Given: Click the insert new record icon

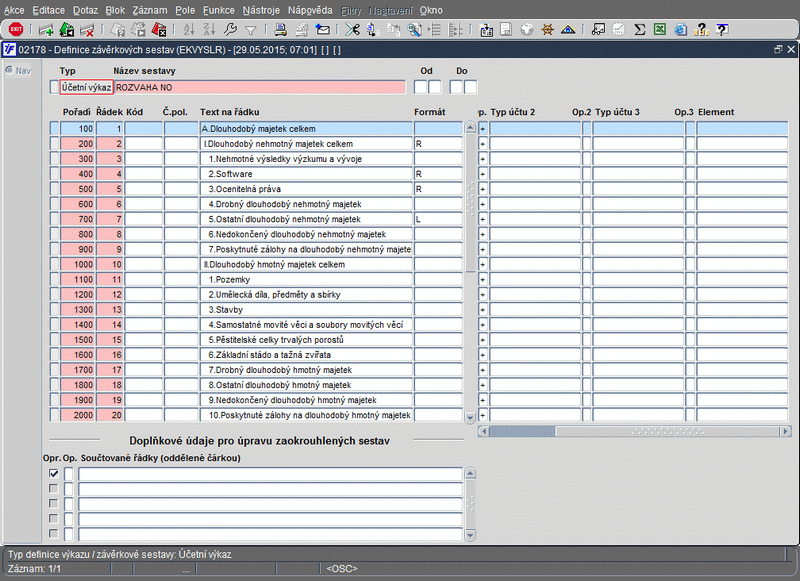Looking at the screenshot, I should 46,30.
